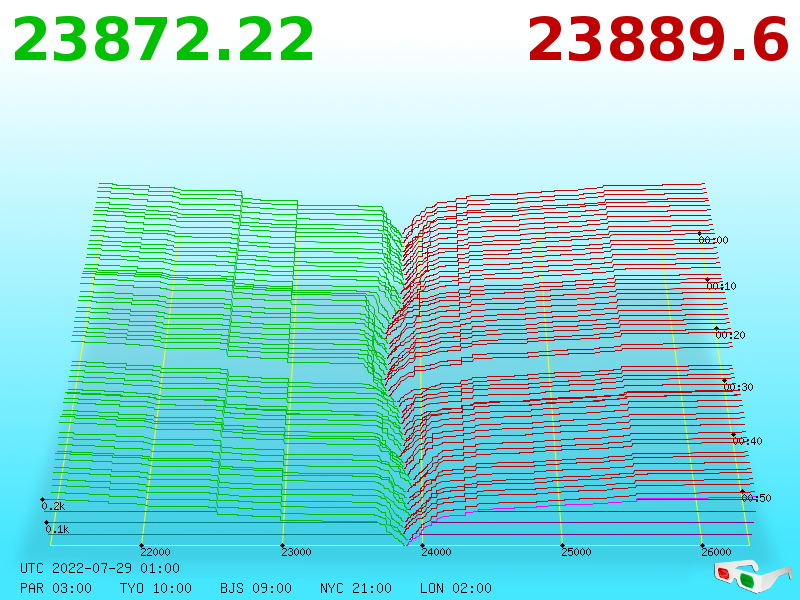800x600 pixels.
Task: Click the LON 02:00 London time
Action: 456,588
